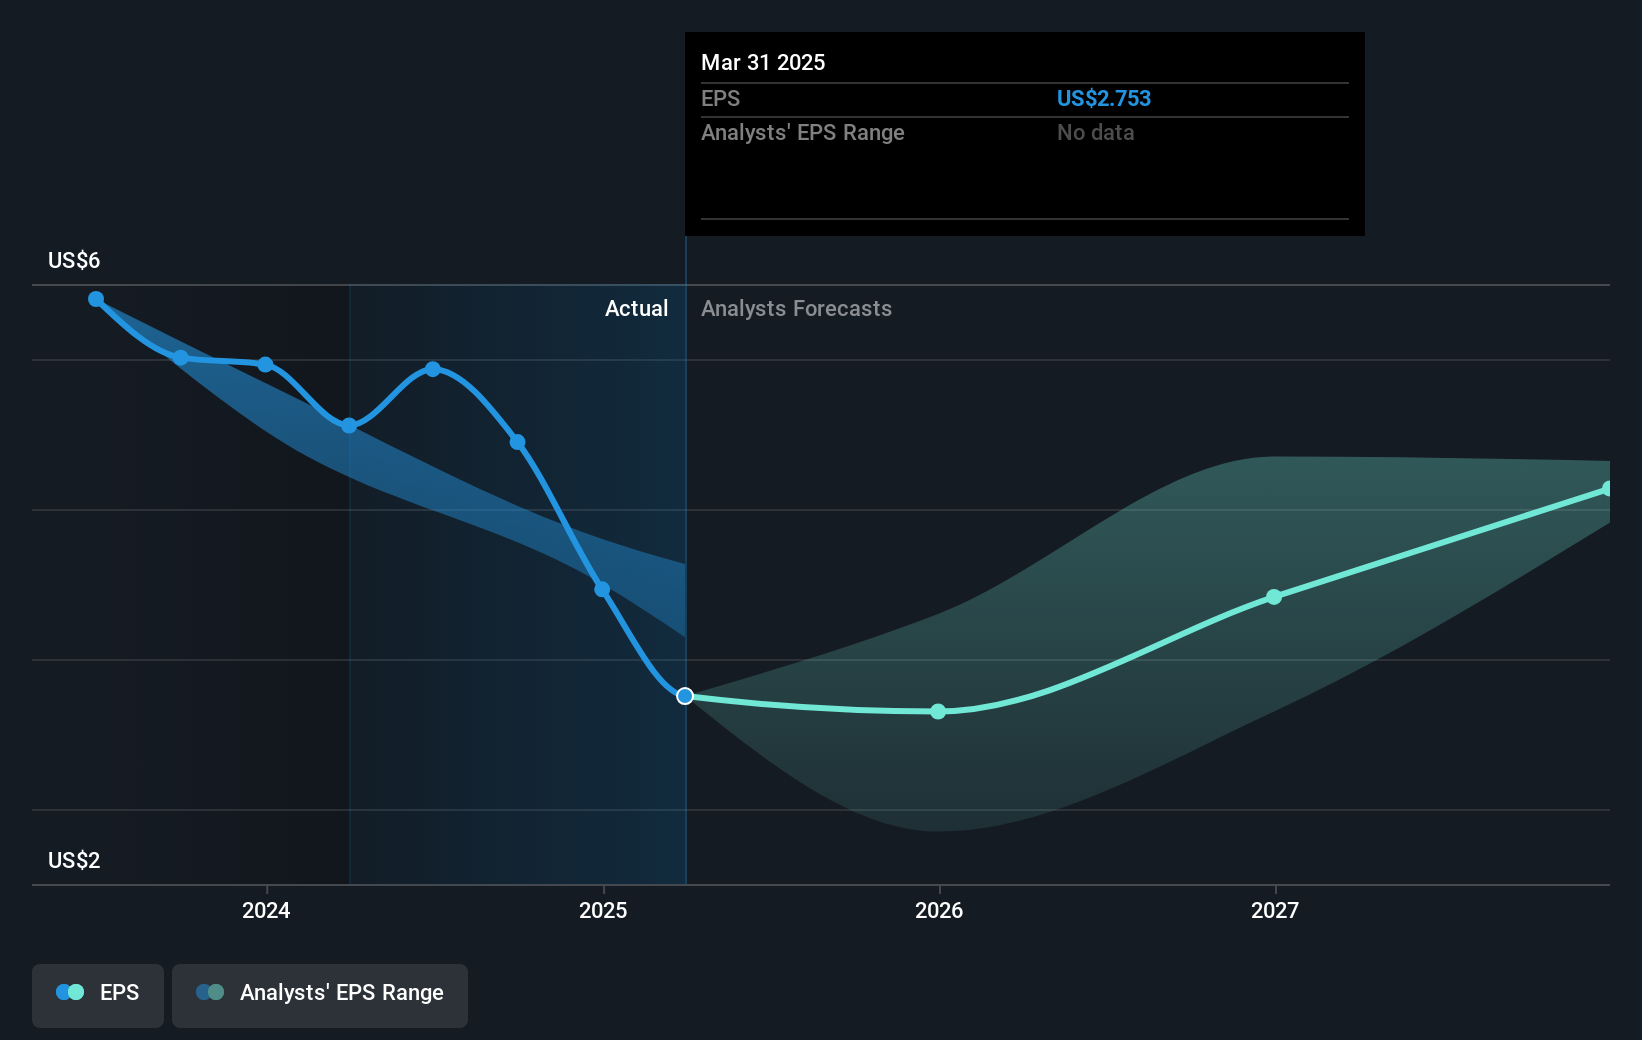1642x1040 pixels.
Task: Click the last forecast EPS point at chart edge
Action: coord(1607,489)
